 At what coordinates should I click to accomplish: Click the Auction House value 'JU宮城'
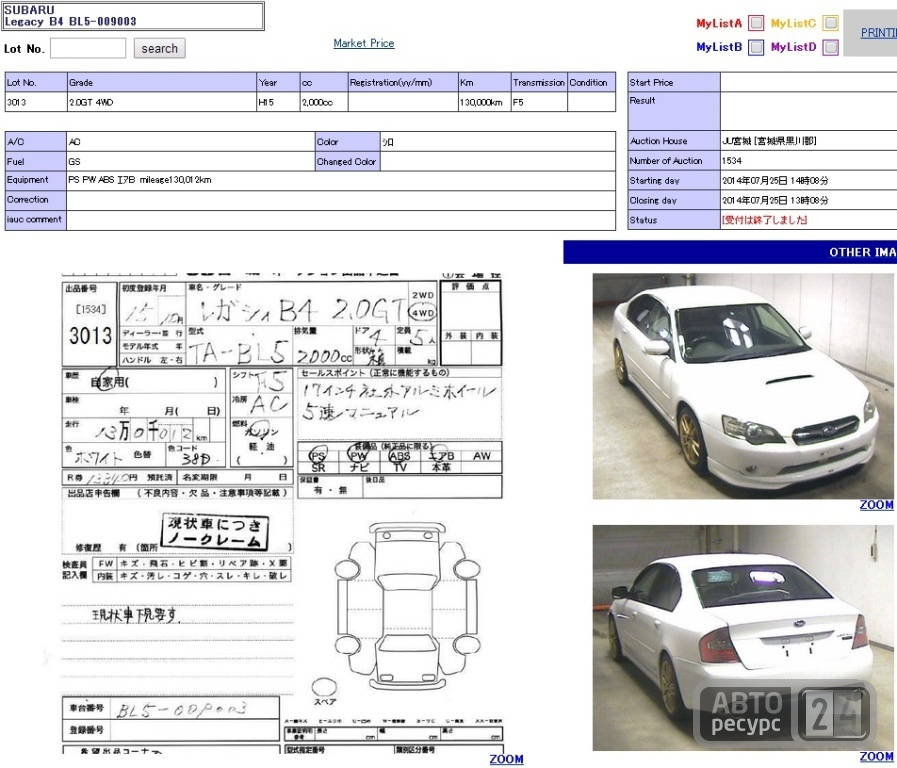[x=769, y=141]
